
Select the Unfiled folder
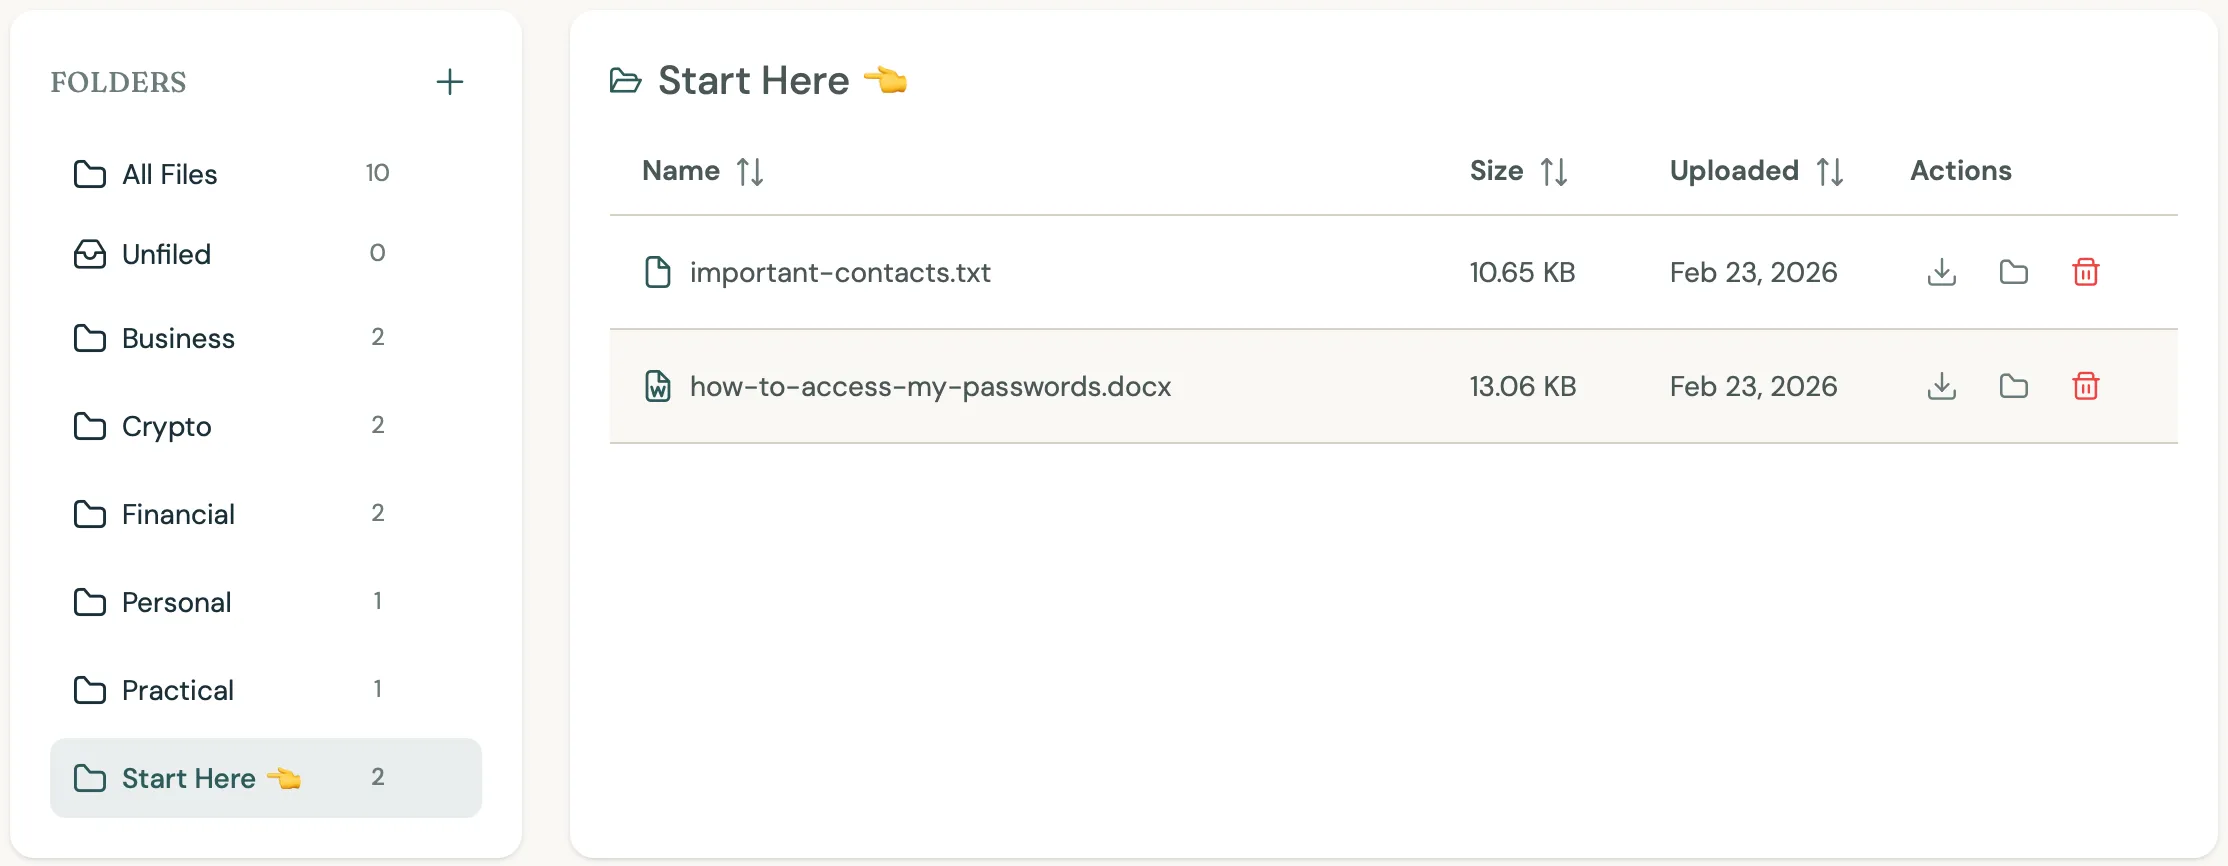pos(166,254)
